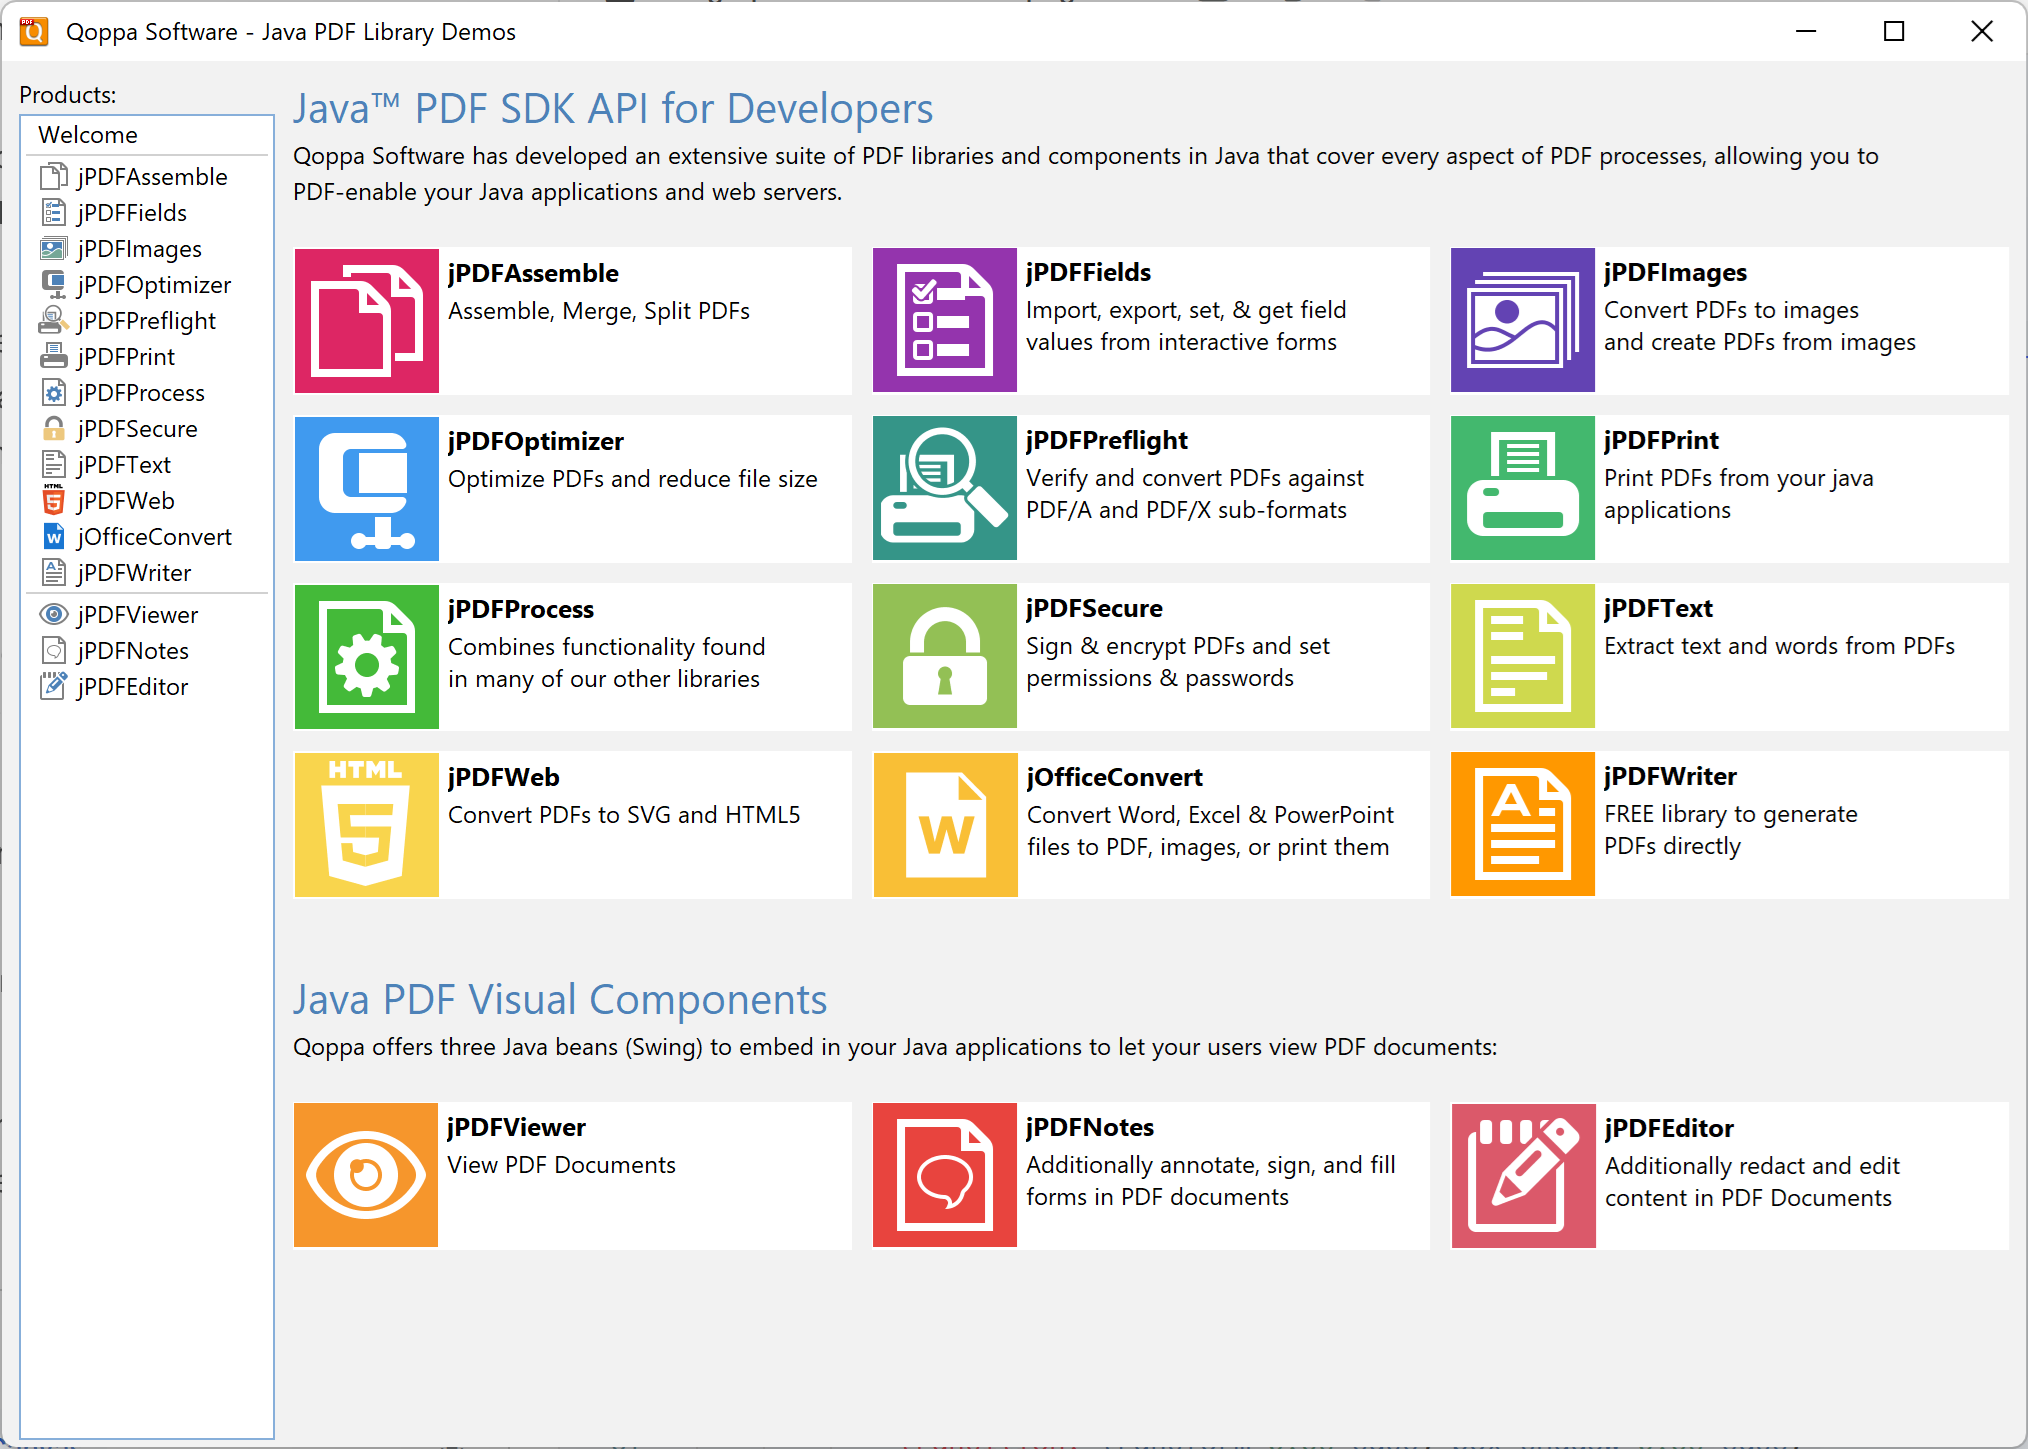Click the jPDFWeb HTML5 shield icon
Screen dimensions: 2028x1449
[x=366, y=824]
